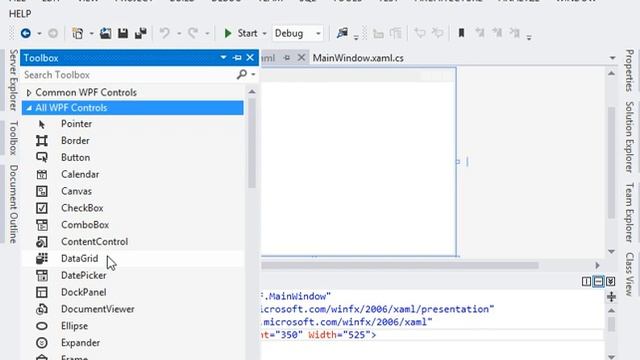Open the Start button dropdown arrow
Screen dimensions: 640x360
point(264,33)
